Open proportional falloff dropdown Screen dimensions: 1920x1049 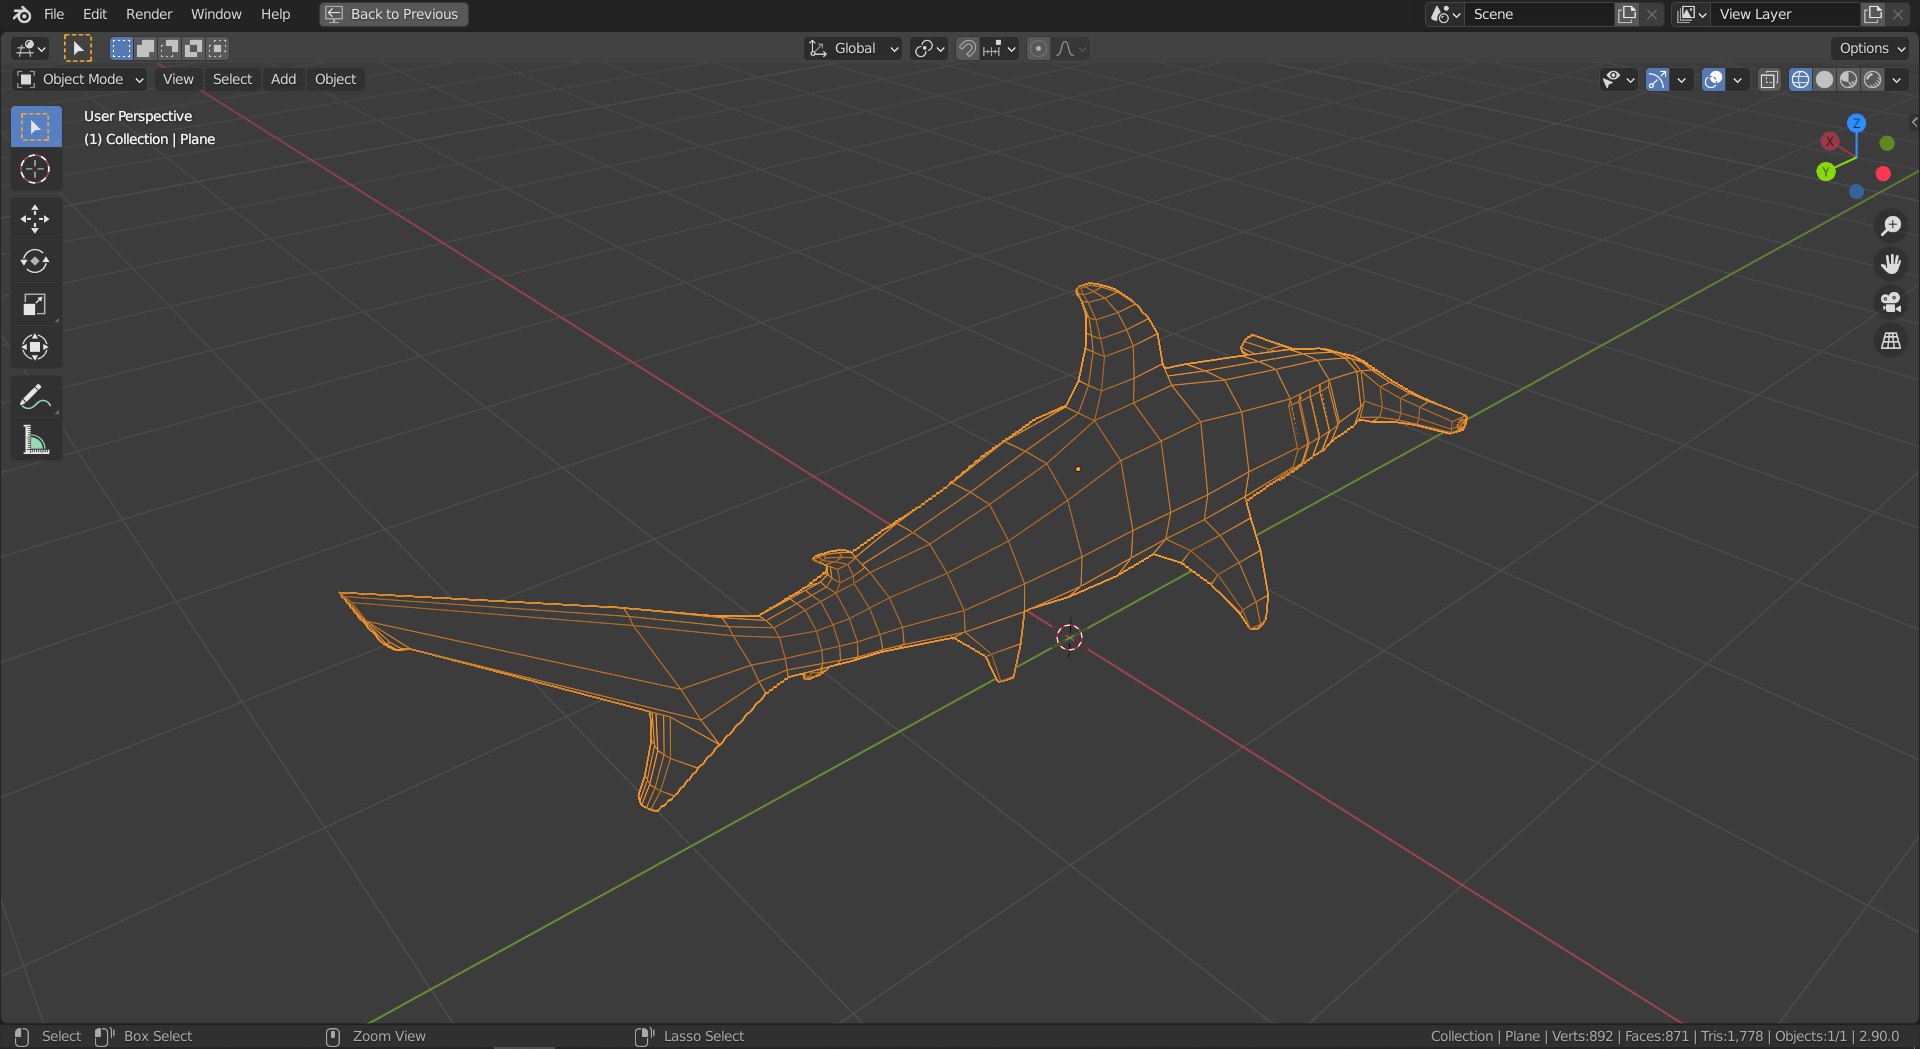click(x=1071, y=48)
